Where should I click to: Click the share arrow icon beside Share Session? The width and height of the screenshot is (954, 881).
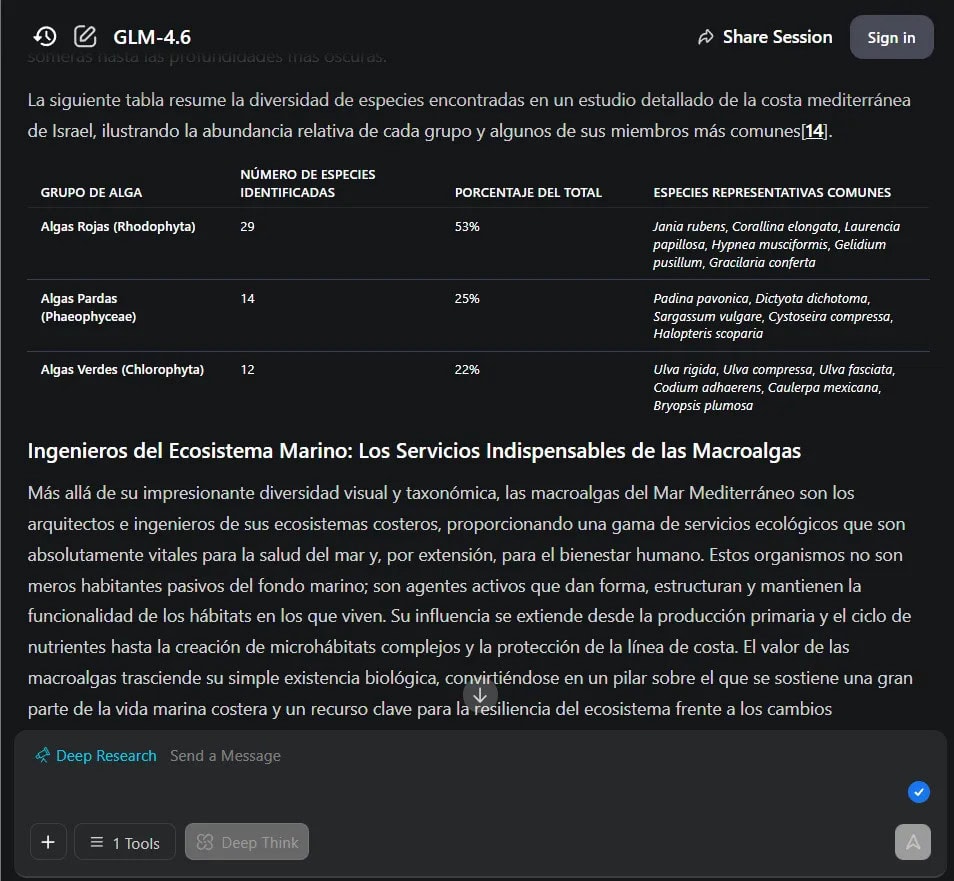pos(707,36)
